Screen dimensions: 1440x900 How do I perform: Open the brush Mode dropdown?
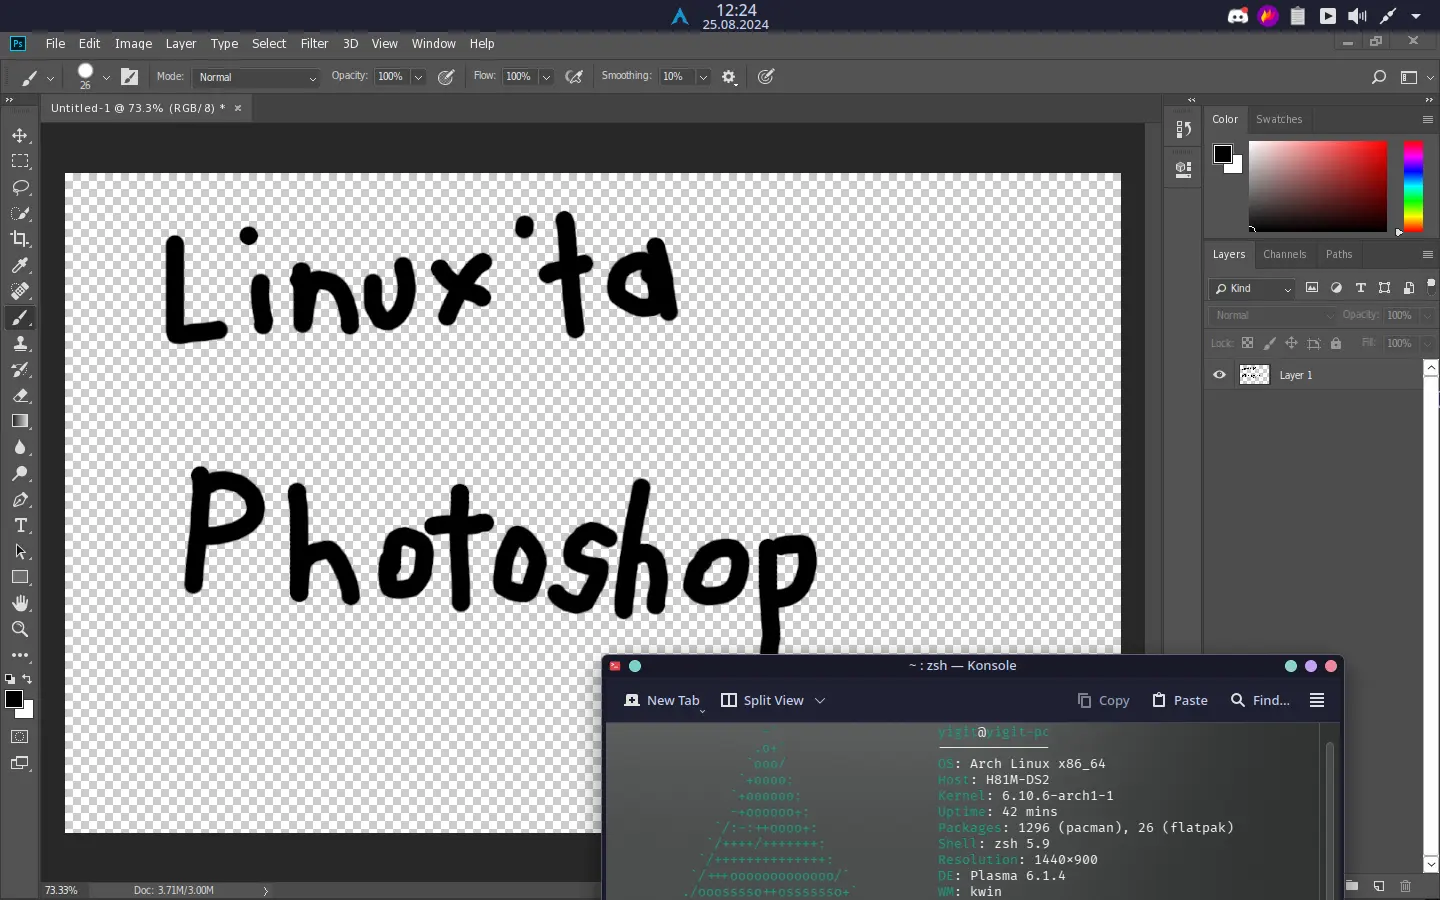pos(257,77)
